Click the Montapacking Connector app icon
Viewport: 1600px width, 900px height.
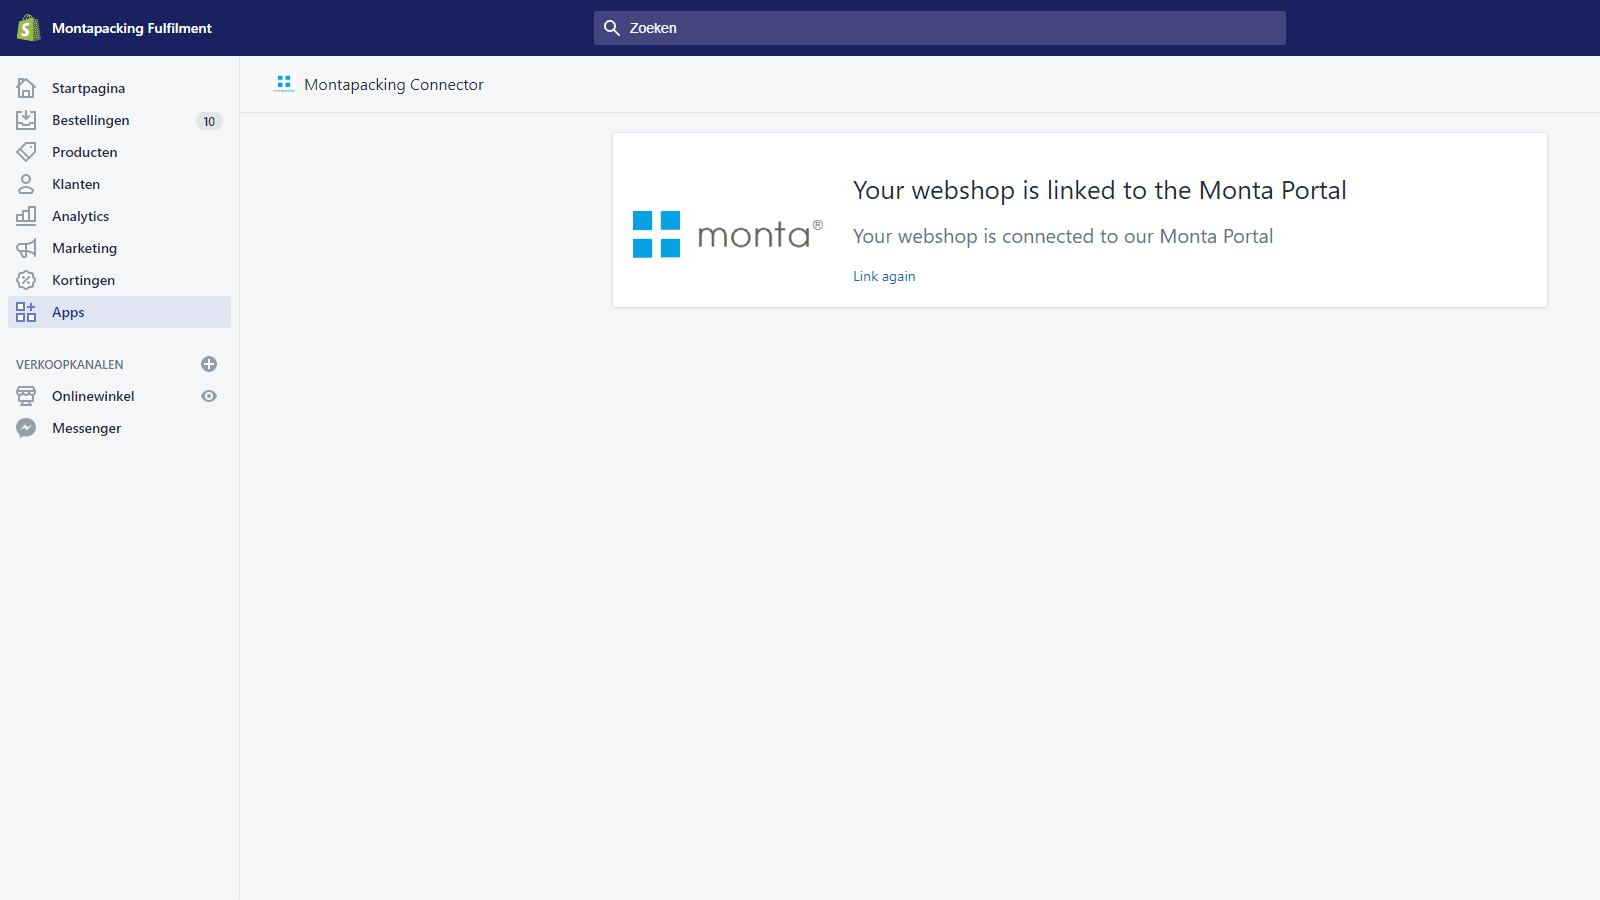click(x=284, y=84)
